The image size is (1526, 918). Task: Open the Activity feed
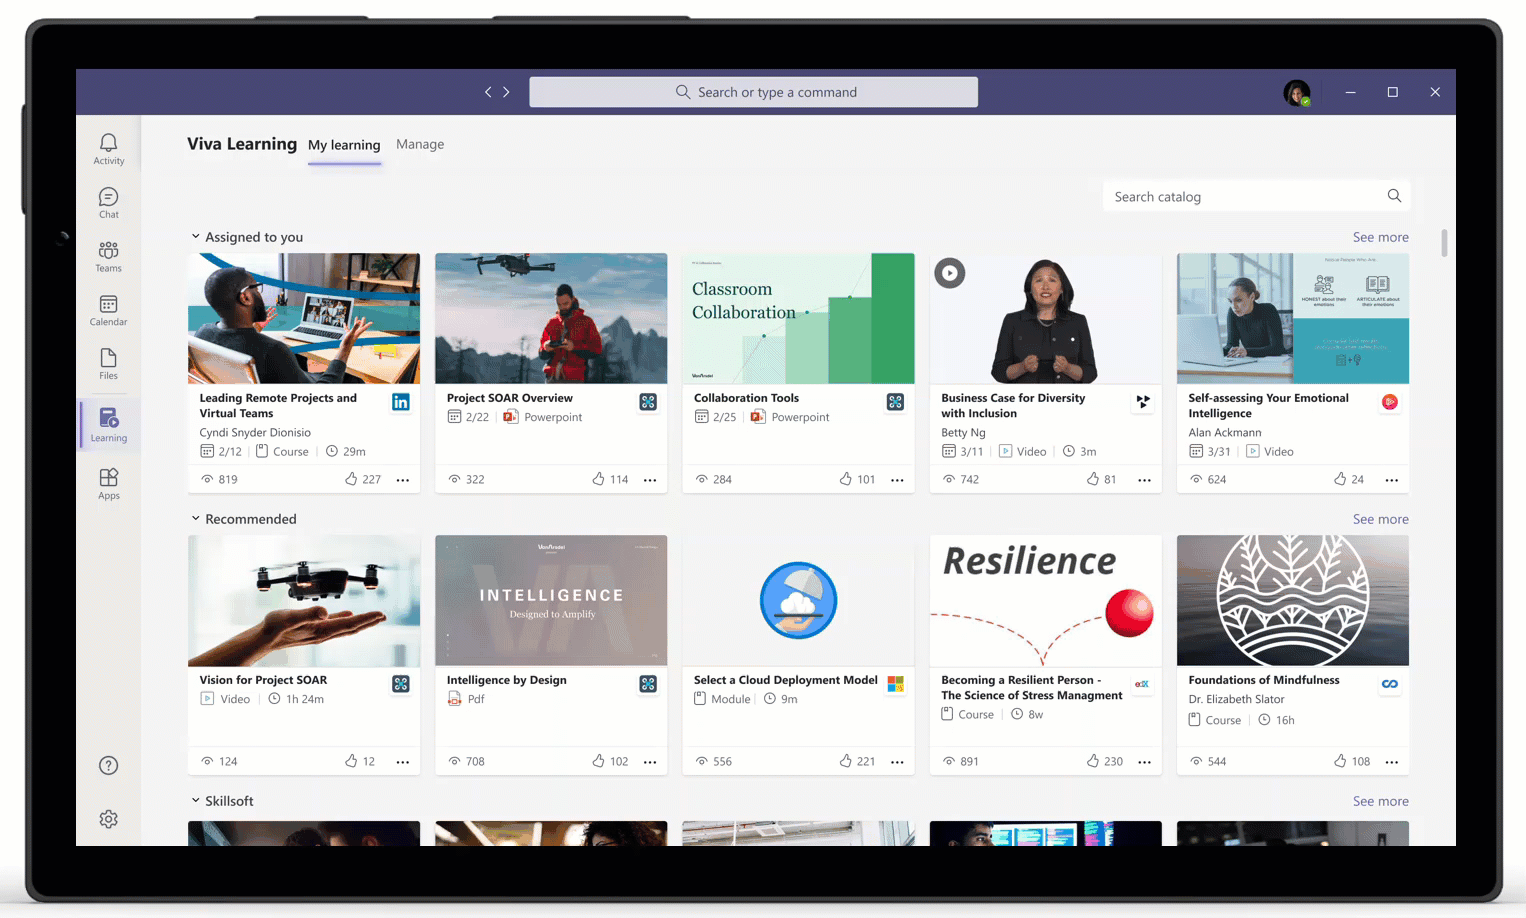108,146
